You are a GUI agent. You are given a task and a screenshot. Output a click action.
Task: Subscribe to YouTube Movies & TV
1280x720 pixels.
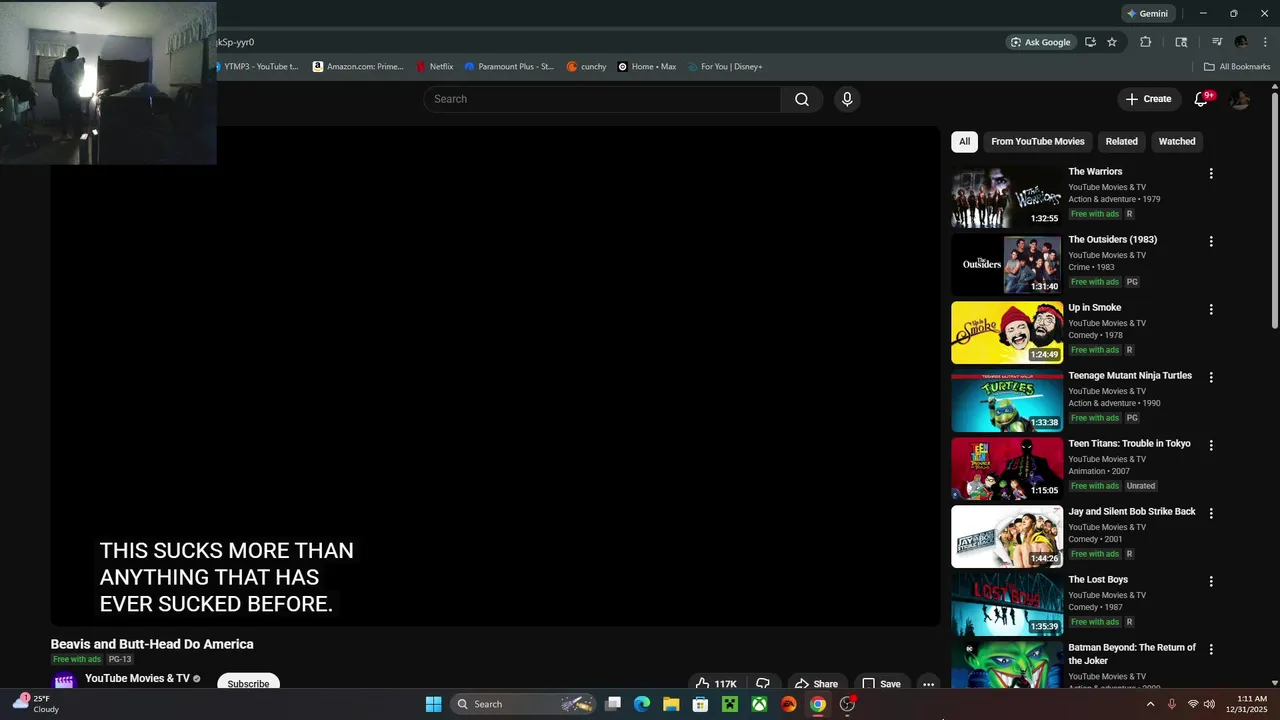(x=248, y=683)
